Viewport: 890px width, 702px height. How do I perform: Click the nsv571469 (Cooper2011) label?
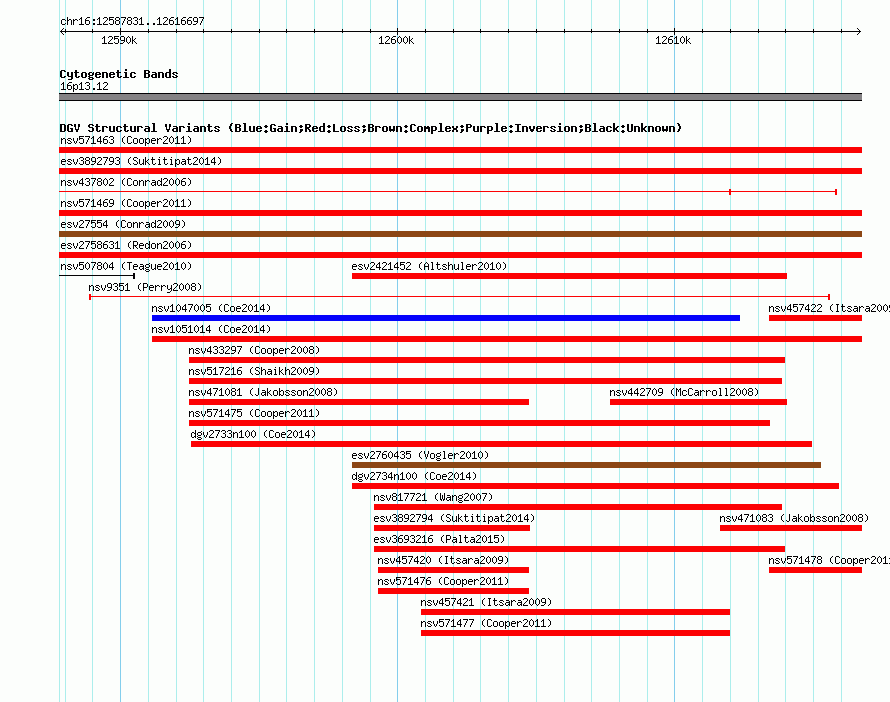(x=126, y=203)
